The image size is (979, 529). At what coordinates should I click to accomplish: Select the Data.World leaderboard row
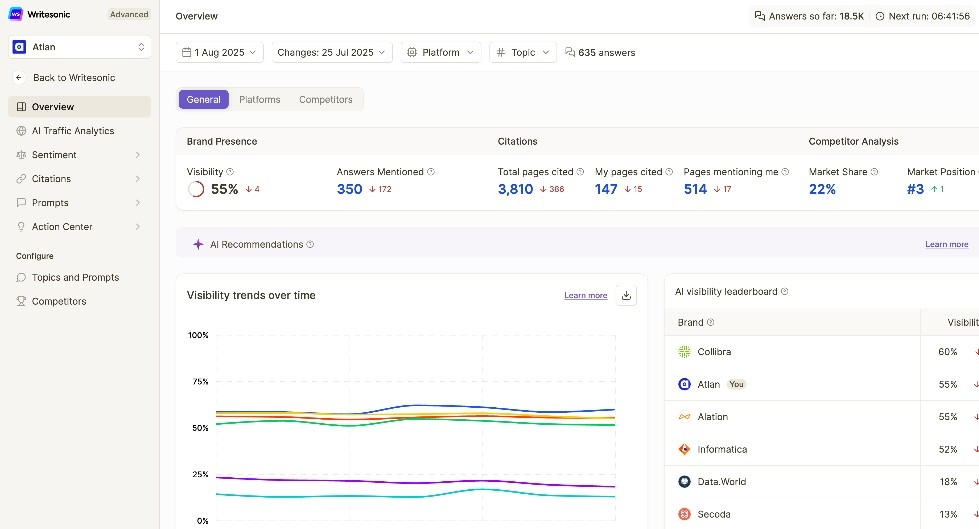click(822, 482)
